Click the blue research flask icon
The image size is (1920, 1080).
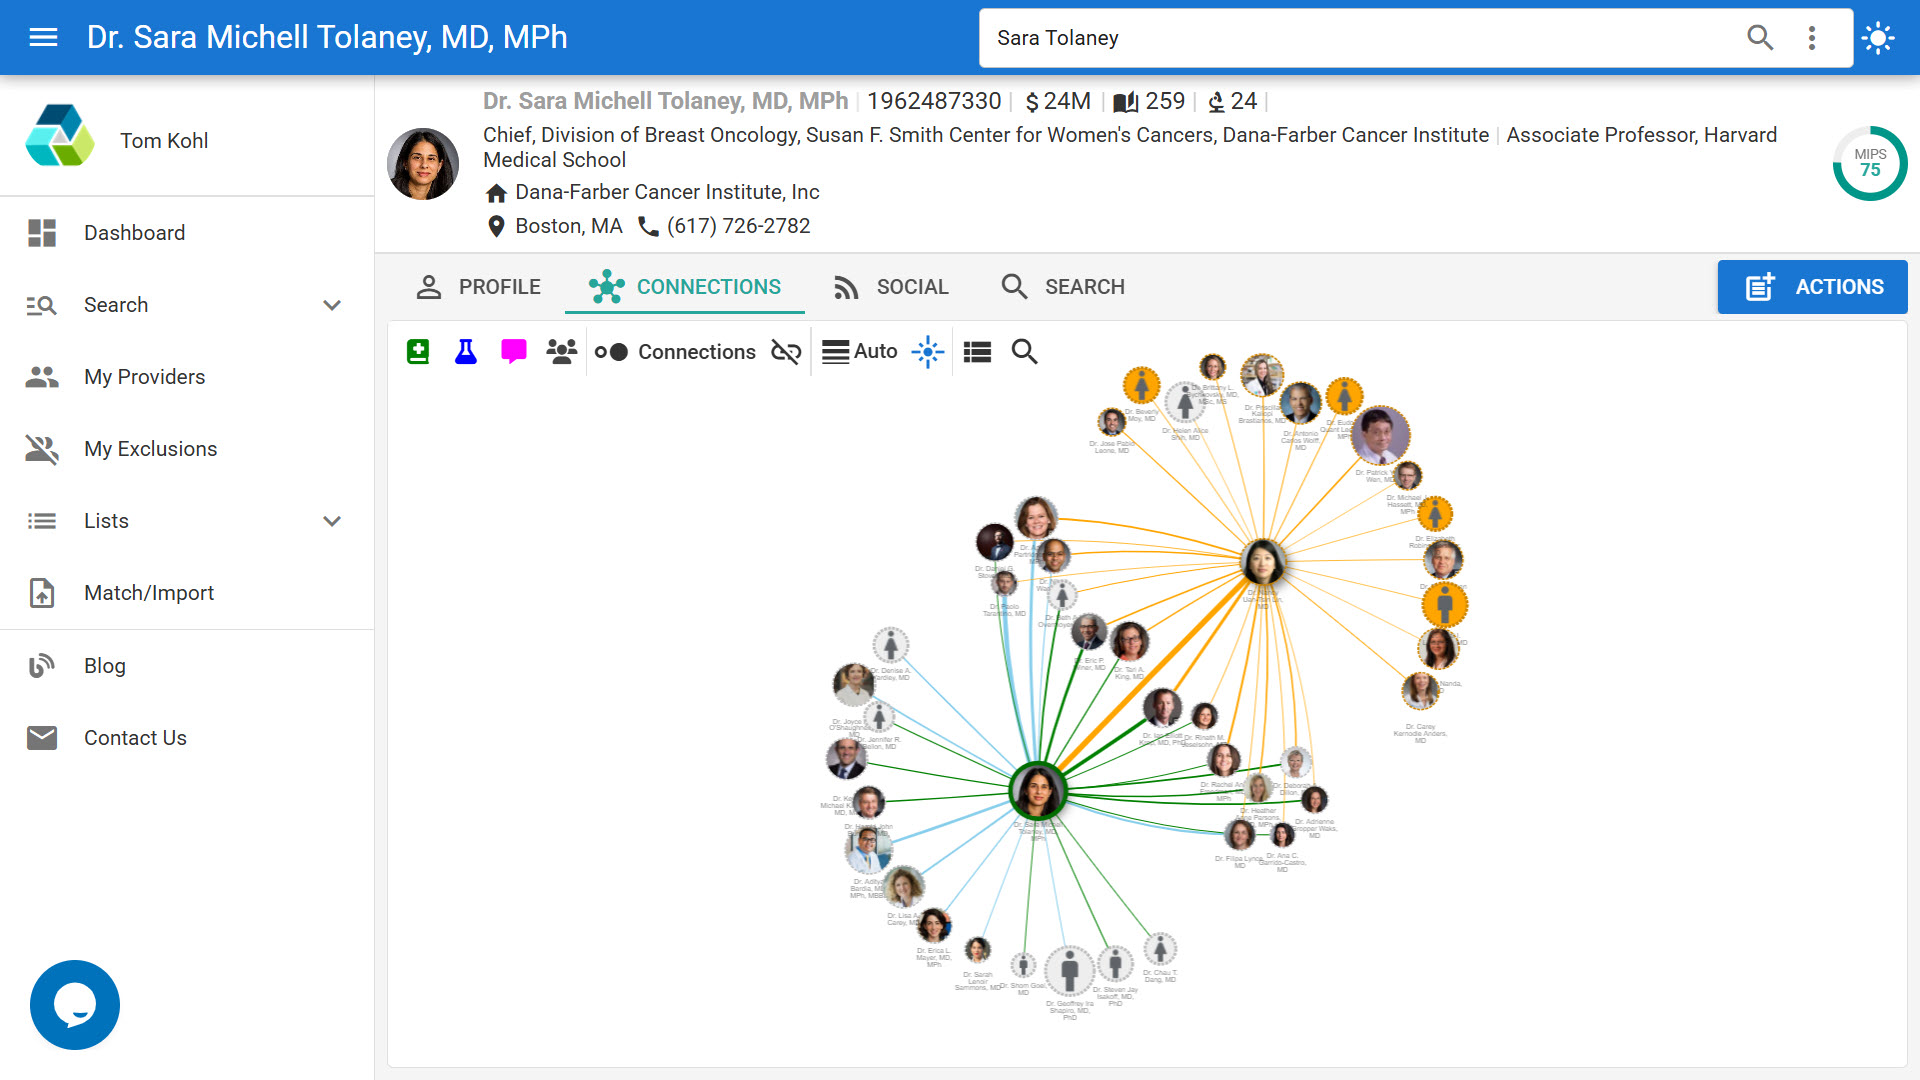(466, 352)
